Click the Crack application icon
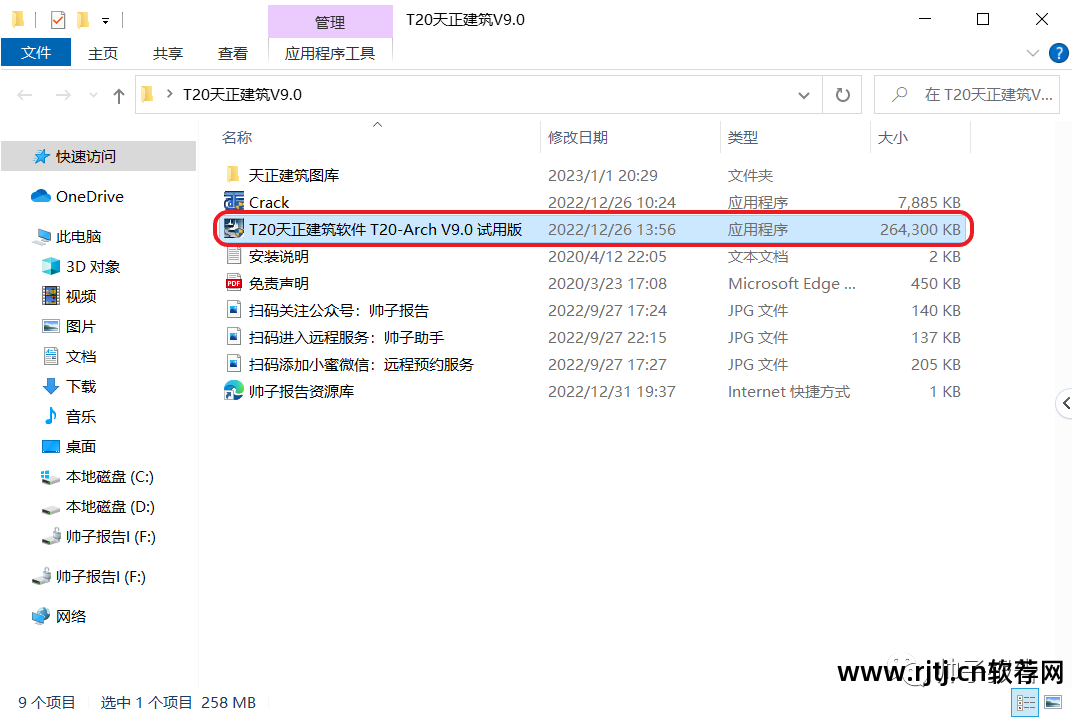 click(234, 202)
